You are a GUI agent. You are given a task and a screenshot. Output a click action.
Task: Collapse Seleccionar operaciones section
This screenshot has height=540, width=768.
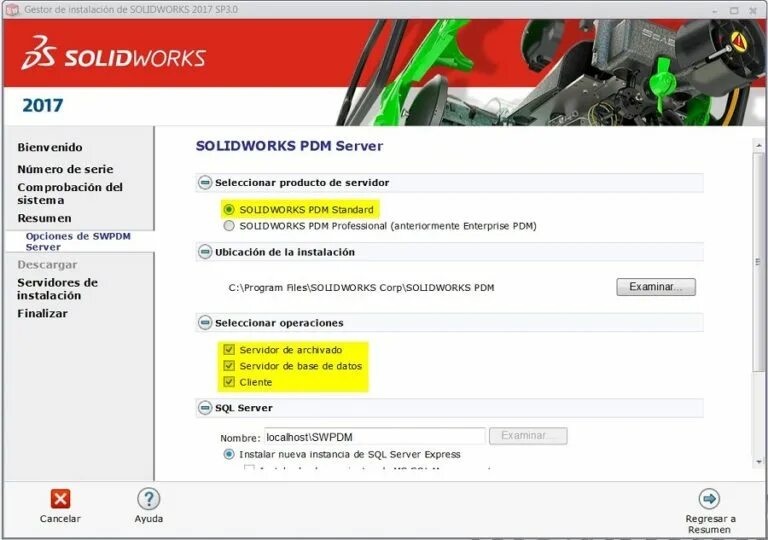(205, 323)
